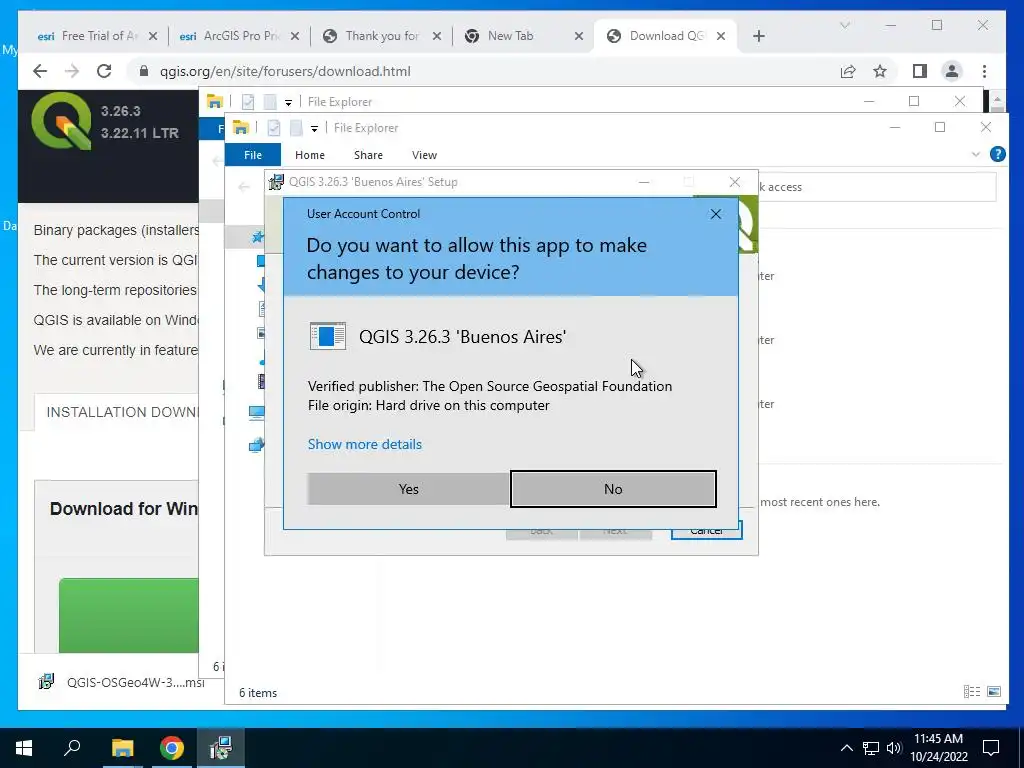Switch to large icons view in File Explorer
Image resolution: width=1024 pixels, height=768 pixels.
point(994,692)
